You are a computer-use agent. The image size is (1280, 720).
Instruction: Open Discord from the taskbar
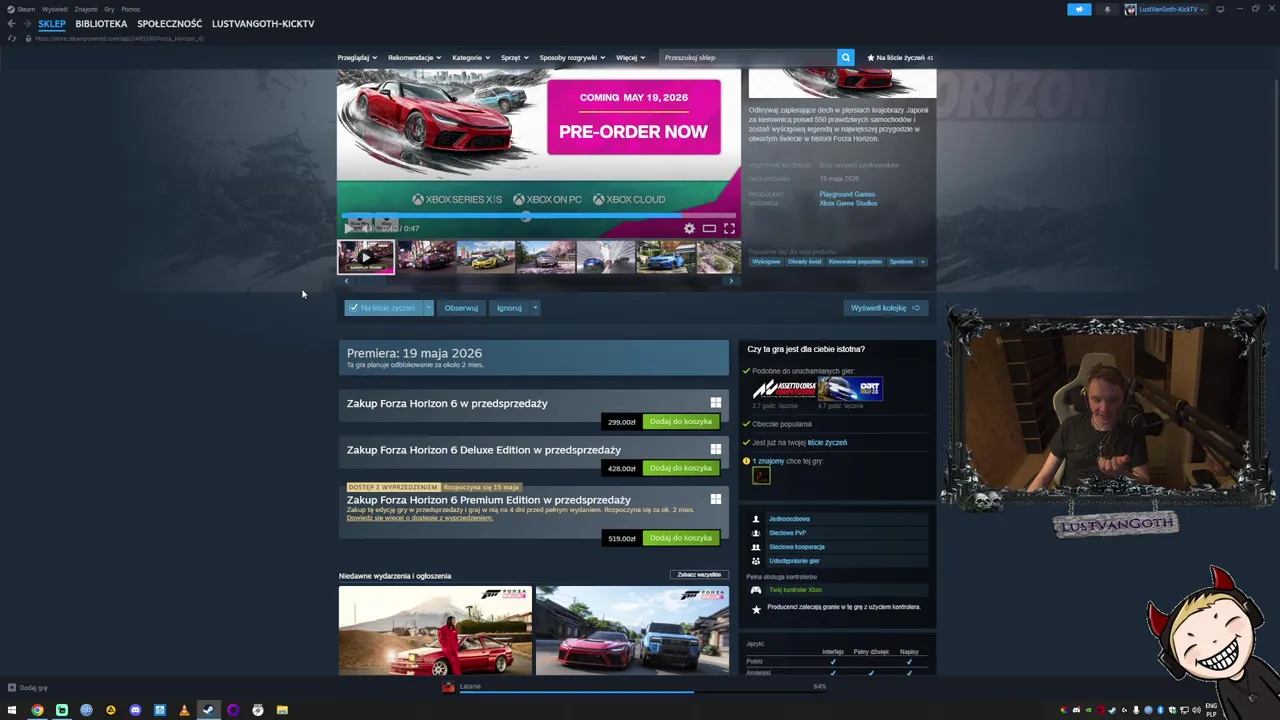click(135, 710)
